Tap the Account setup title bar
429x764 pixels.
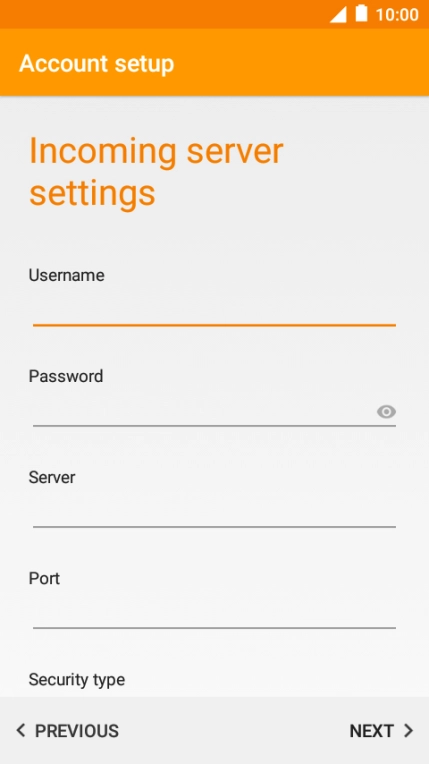click(x=214, y=62)
